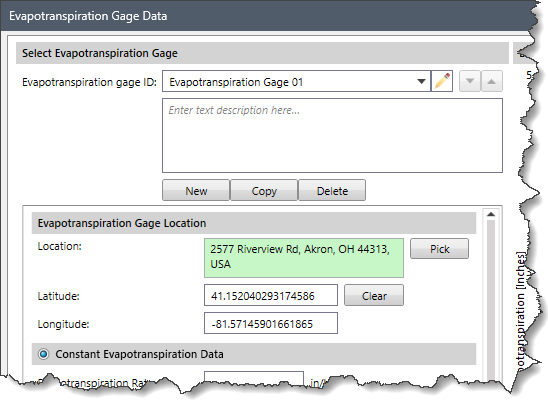
Task: Click the pencil rename icon
Action: click(x=442, y=81)
